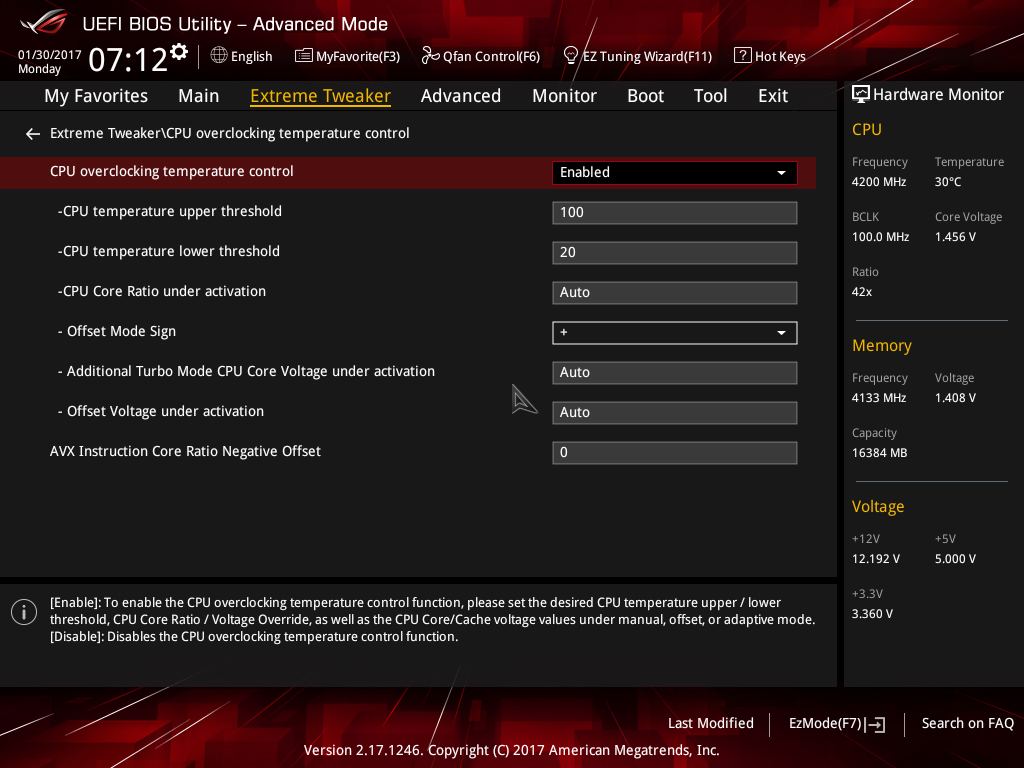Viewport: 1024px width, 768px height.
Task: Go to the Advanced tab
Action: click(x=461, y=96)
